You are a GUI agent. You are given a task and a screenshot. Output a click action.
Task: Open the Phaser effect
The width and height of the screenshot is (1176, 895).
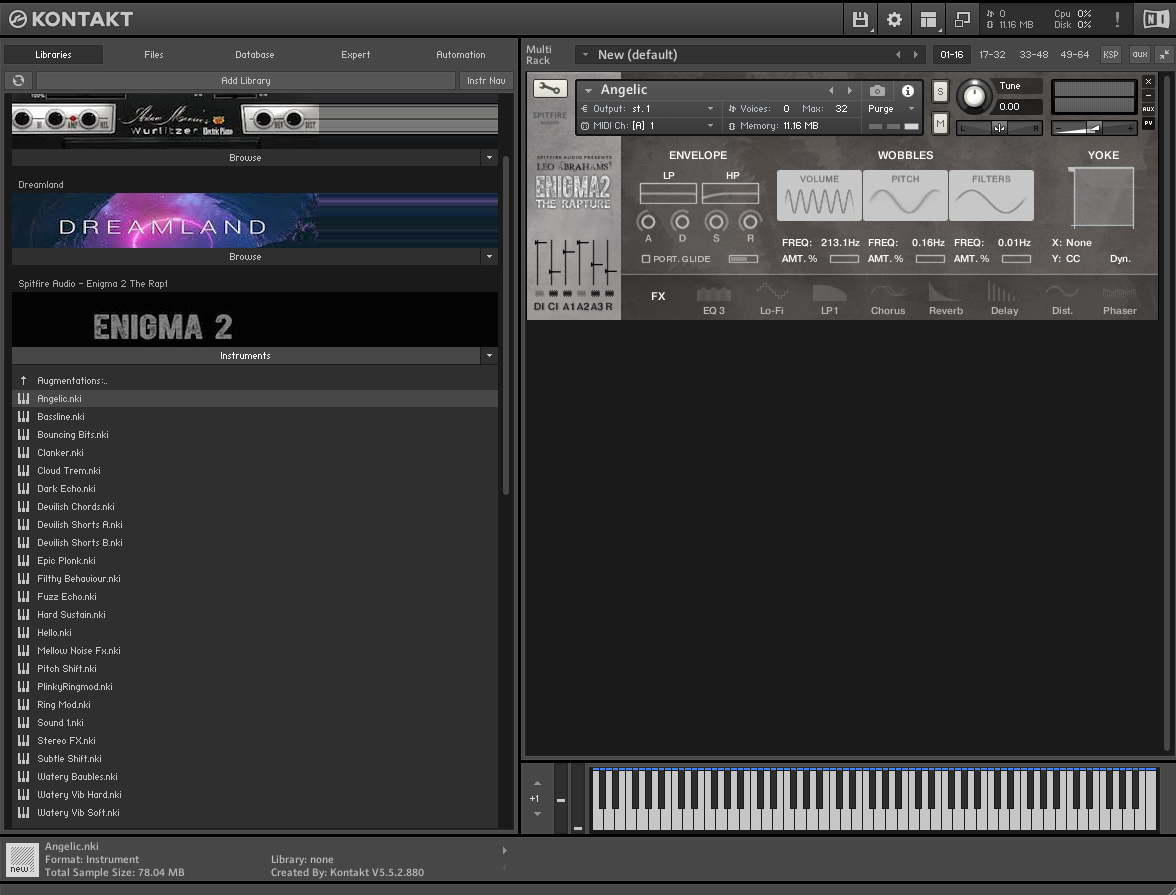tap(1120, 300)
